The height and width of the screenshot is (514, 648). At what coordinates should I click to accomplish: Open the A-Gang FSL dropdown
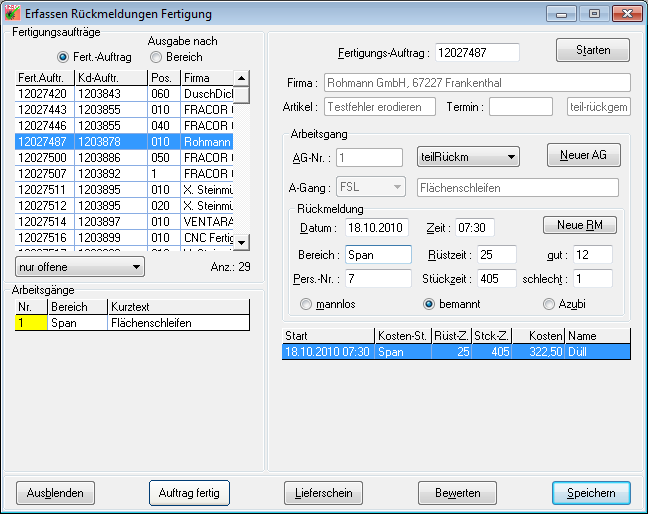point(370,187)
